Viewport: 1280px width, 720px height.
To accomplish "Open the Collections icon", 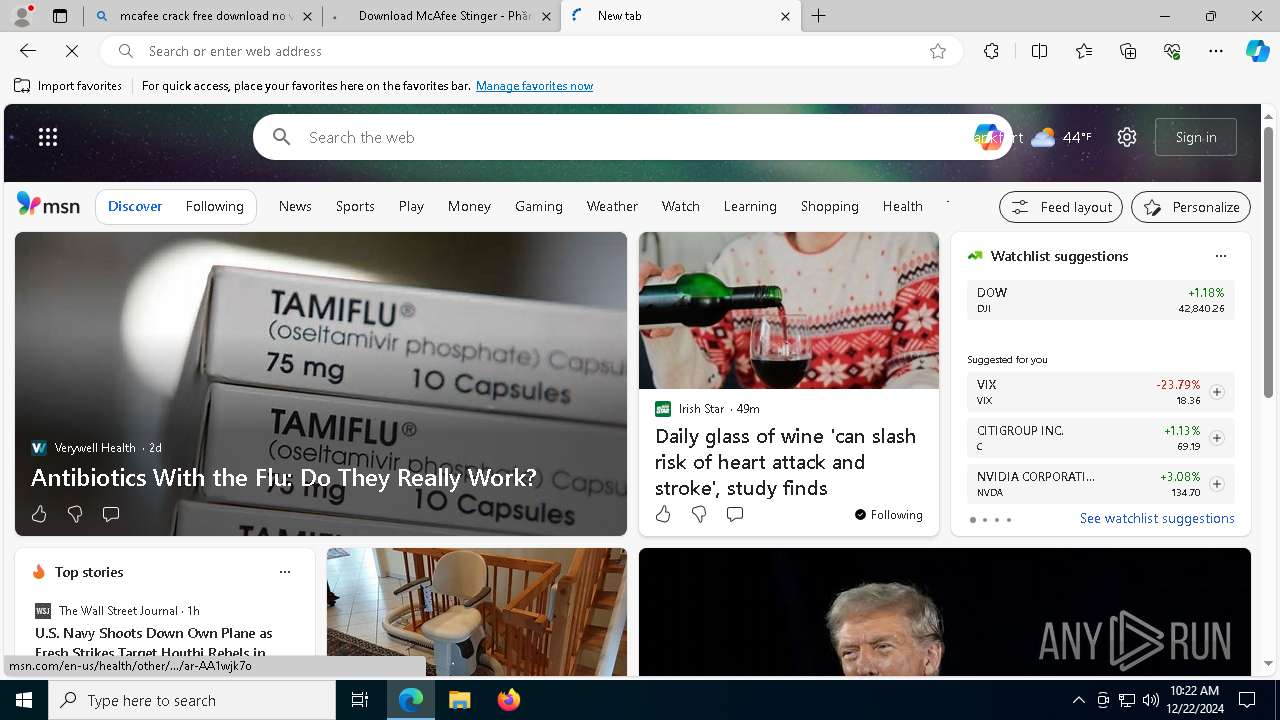I will pos(1128,51).
